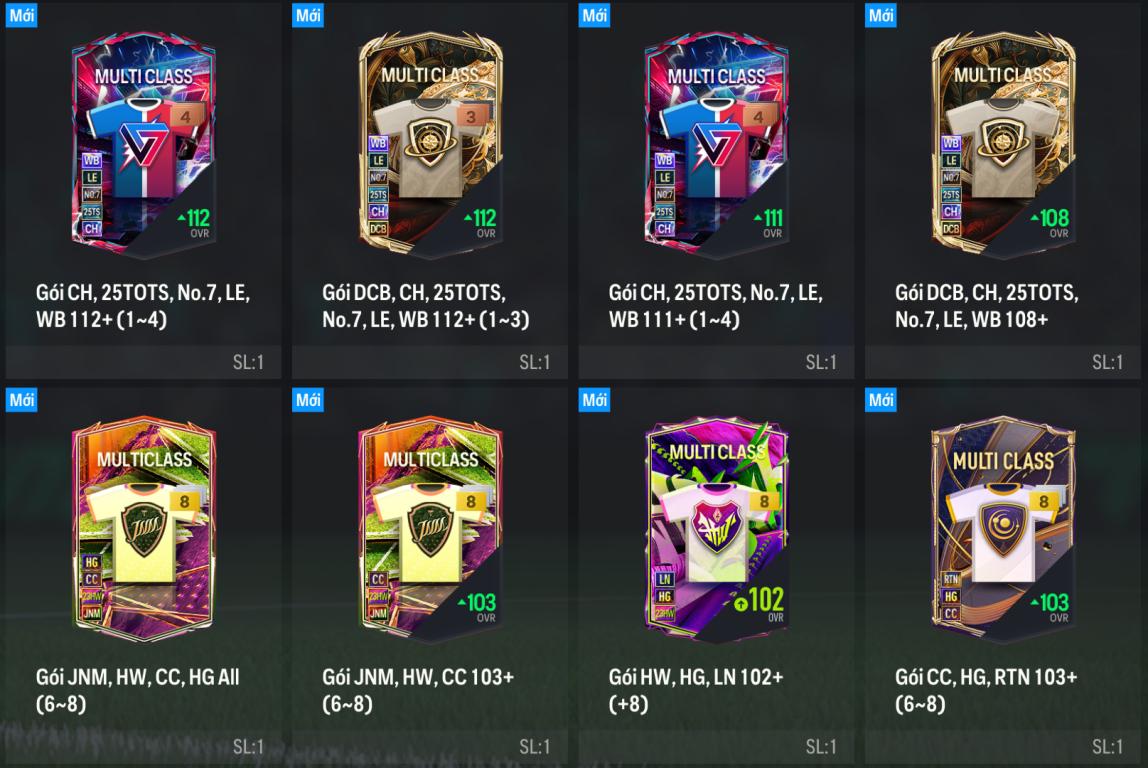Click the title Gói CH, 25TOTS WB 111+ (1~4)

pyautogui.click(x=715, y=306)
